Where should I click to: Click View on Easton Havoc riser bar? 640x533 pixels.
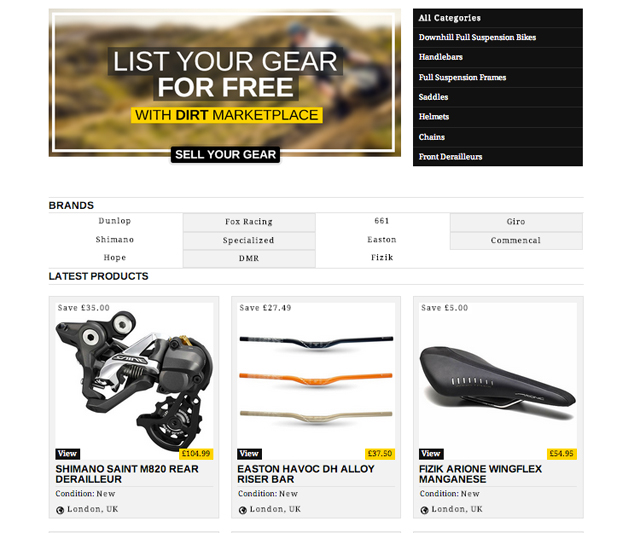249,454
